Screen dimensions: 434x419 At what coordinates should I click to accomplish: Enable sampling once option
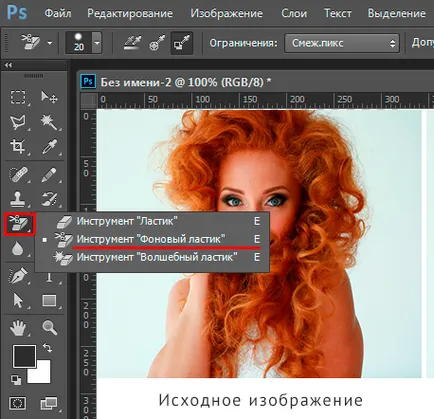click(157, 43)
